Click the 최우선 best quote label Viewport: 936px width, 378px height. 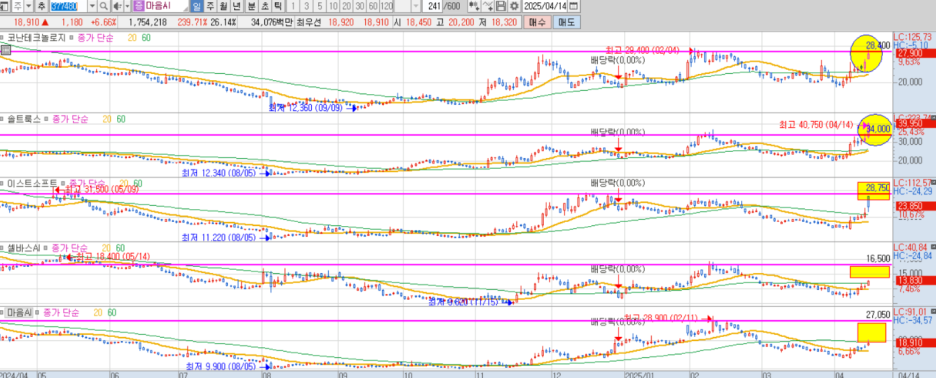(309, 22)
